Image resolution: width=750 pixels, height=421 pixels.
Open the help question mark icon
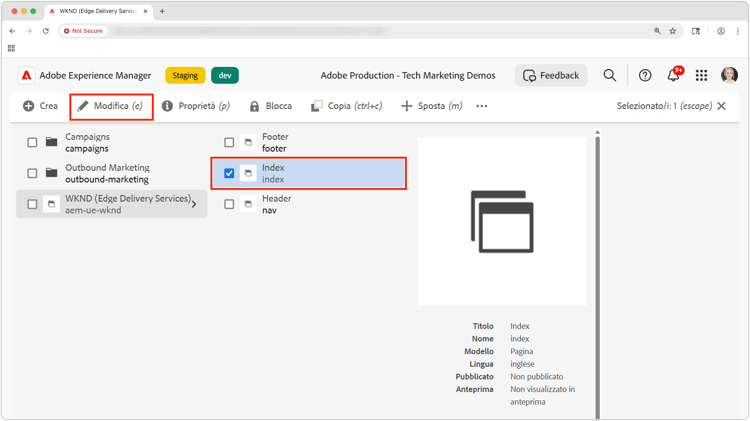(x=645, y=75)
